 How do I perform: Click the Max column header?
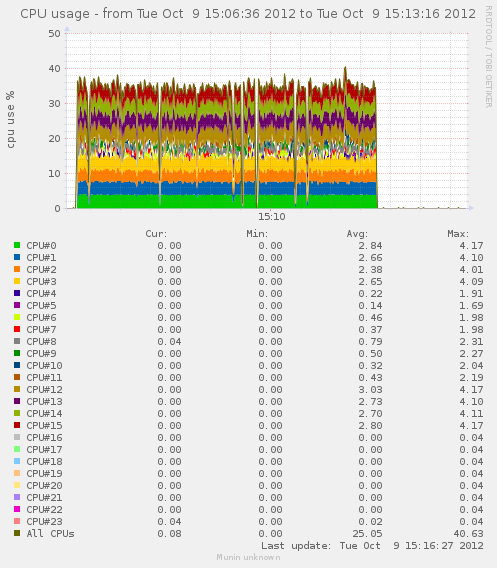[458, 234]
